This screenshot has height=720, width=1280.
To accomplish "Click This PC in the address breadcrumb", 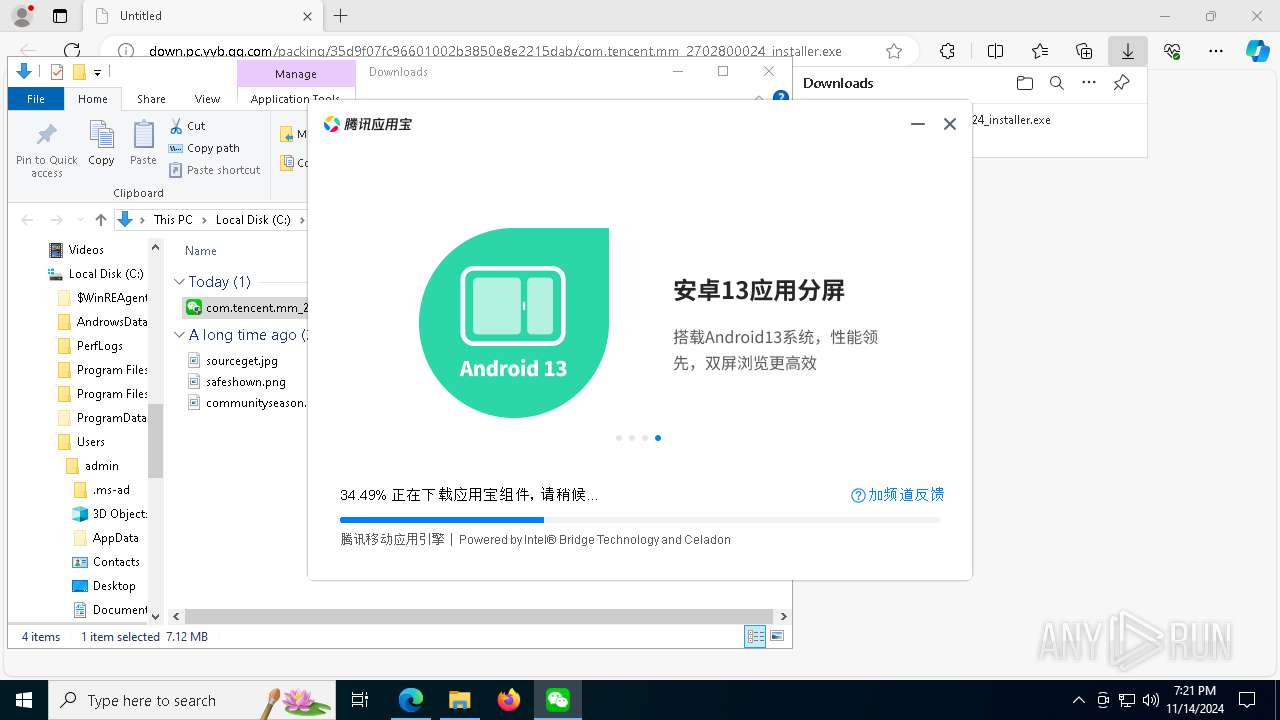I will [173, 220].
